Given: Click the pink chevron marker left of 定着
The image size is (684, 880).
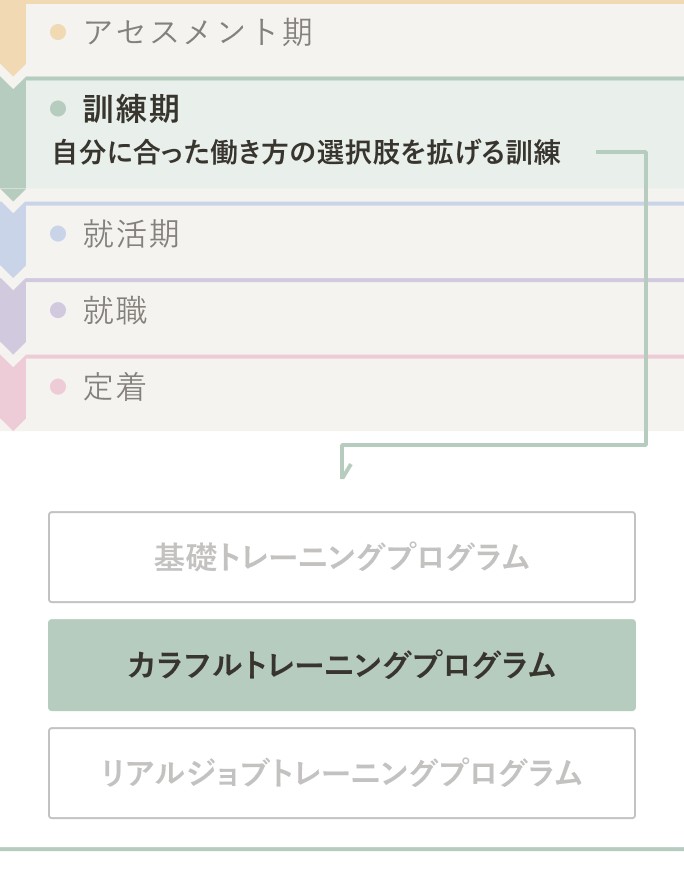Looking at the screenshot, I should 13,393.
